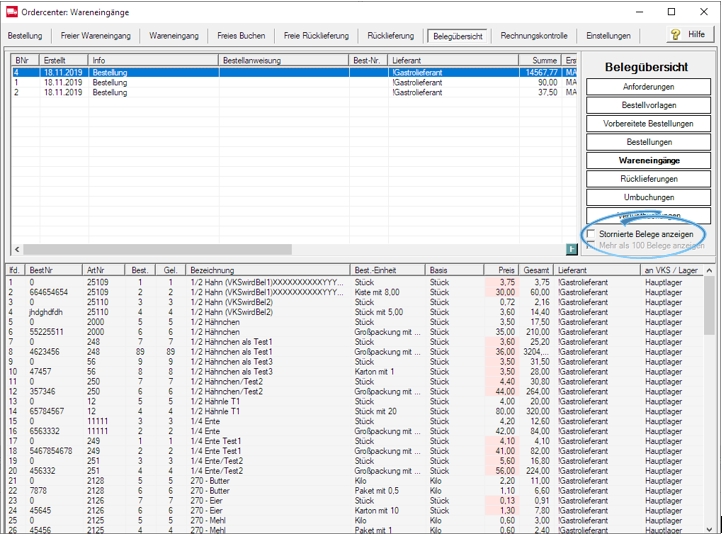The image size is (722, 537).
Task: Show Vorbereitete Bestellungen
Action: coord(648,123)
